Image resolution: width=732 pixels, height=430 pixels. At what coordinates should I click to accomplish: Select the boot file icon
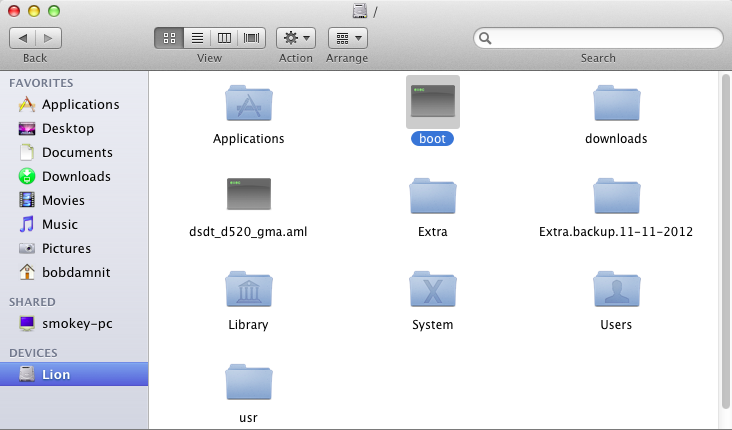point(432,103)
